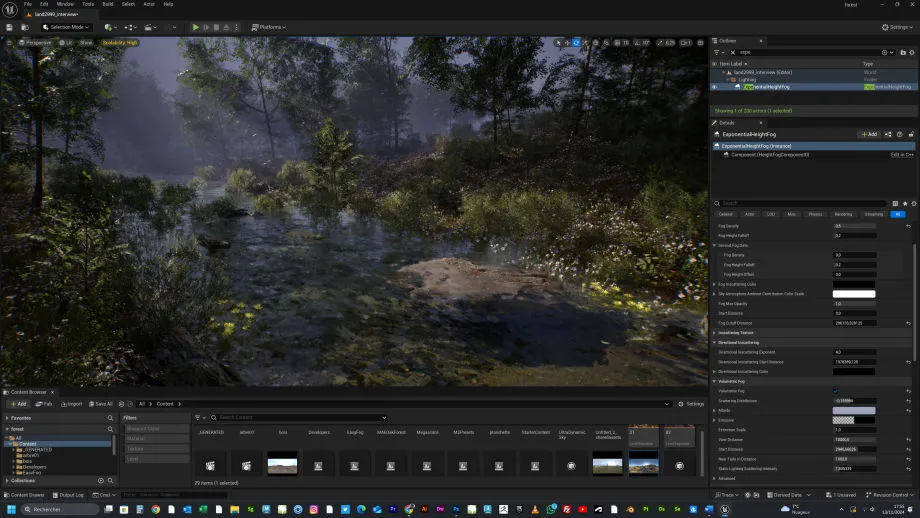Expand the Favorites section

[x=7, y=418]
